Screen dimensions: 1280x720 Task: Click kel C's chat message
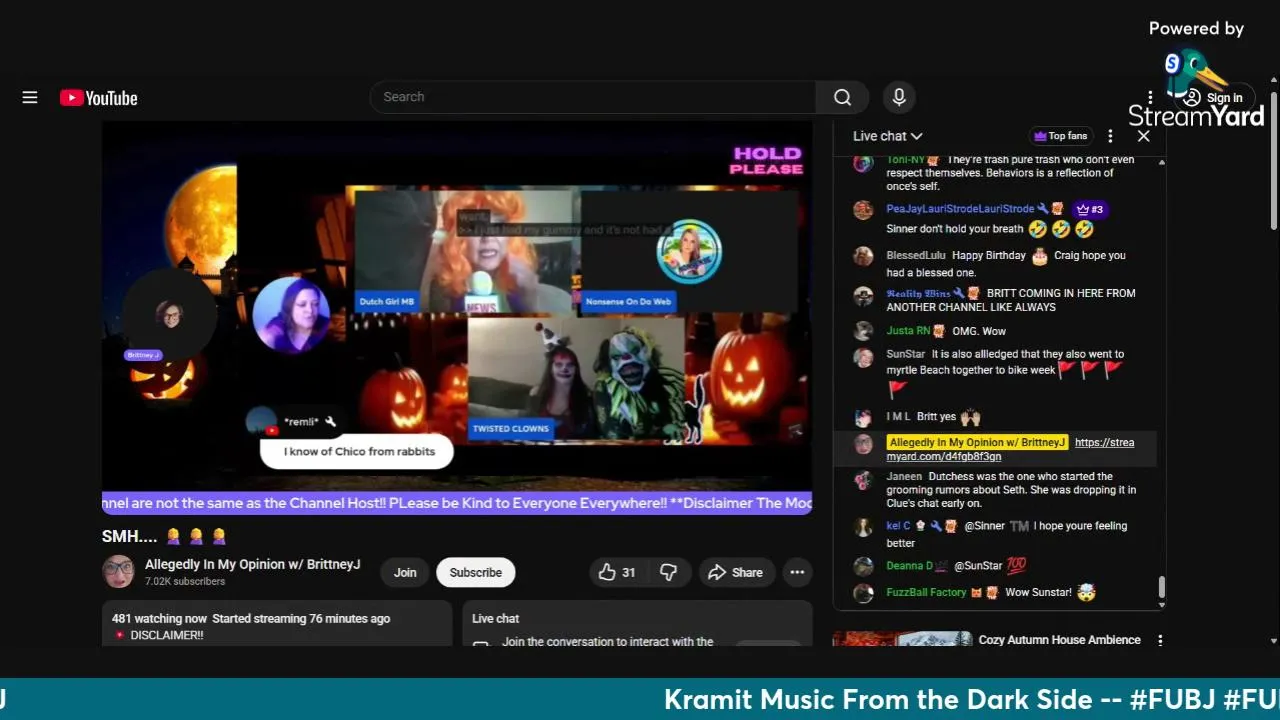pos(998,534)
